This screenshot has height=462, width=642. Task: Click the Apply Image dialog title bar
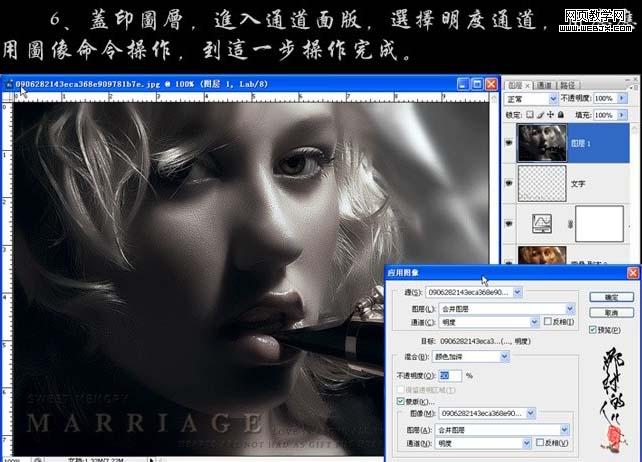point(506,273)
